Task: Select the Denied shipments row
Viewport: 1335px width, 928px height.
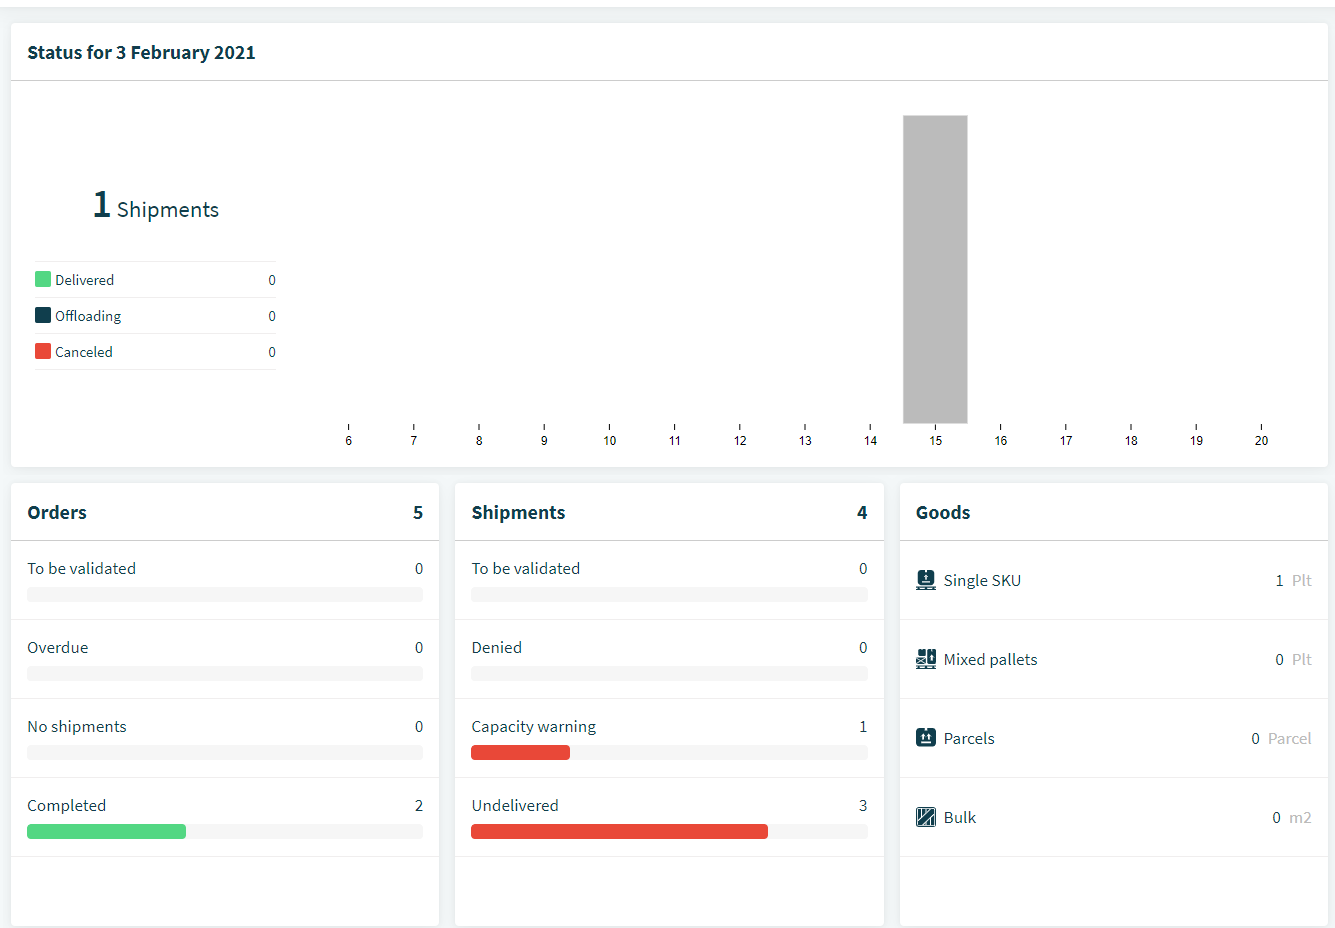Action: pyautogui.click(x=669, y=659)
